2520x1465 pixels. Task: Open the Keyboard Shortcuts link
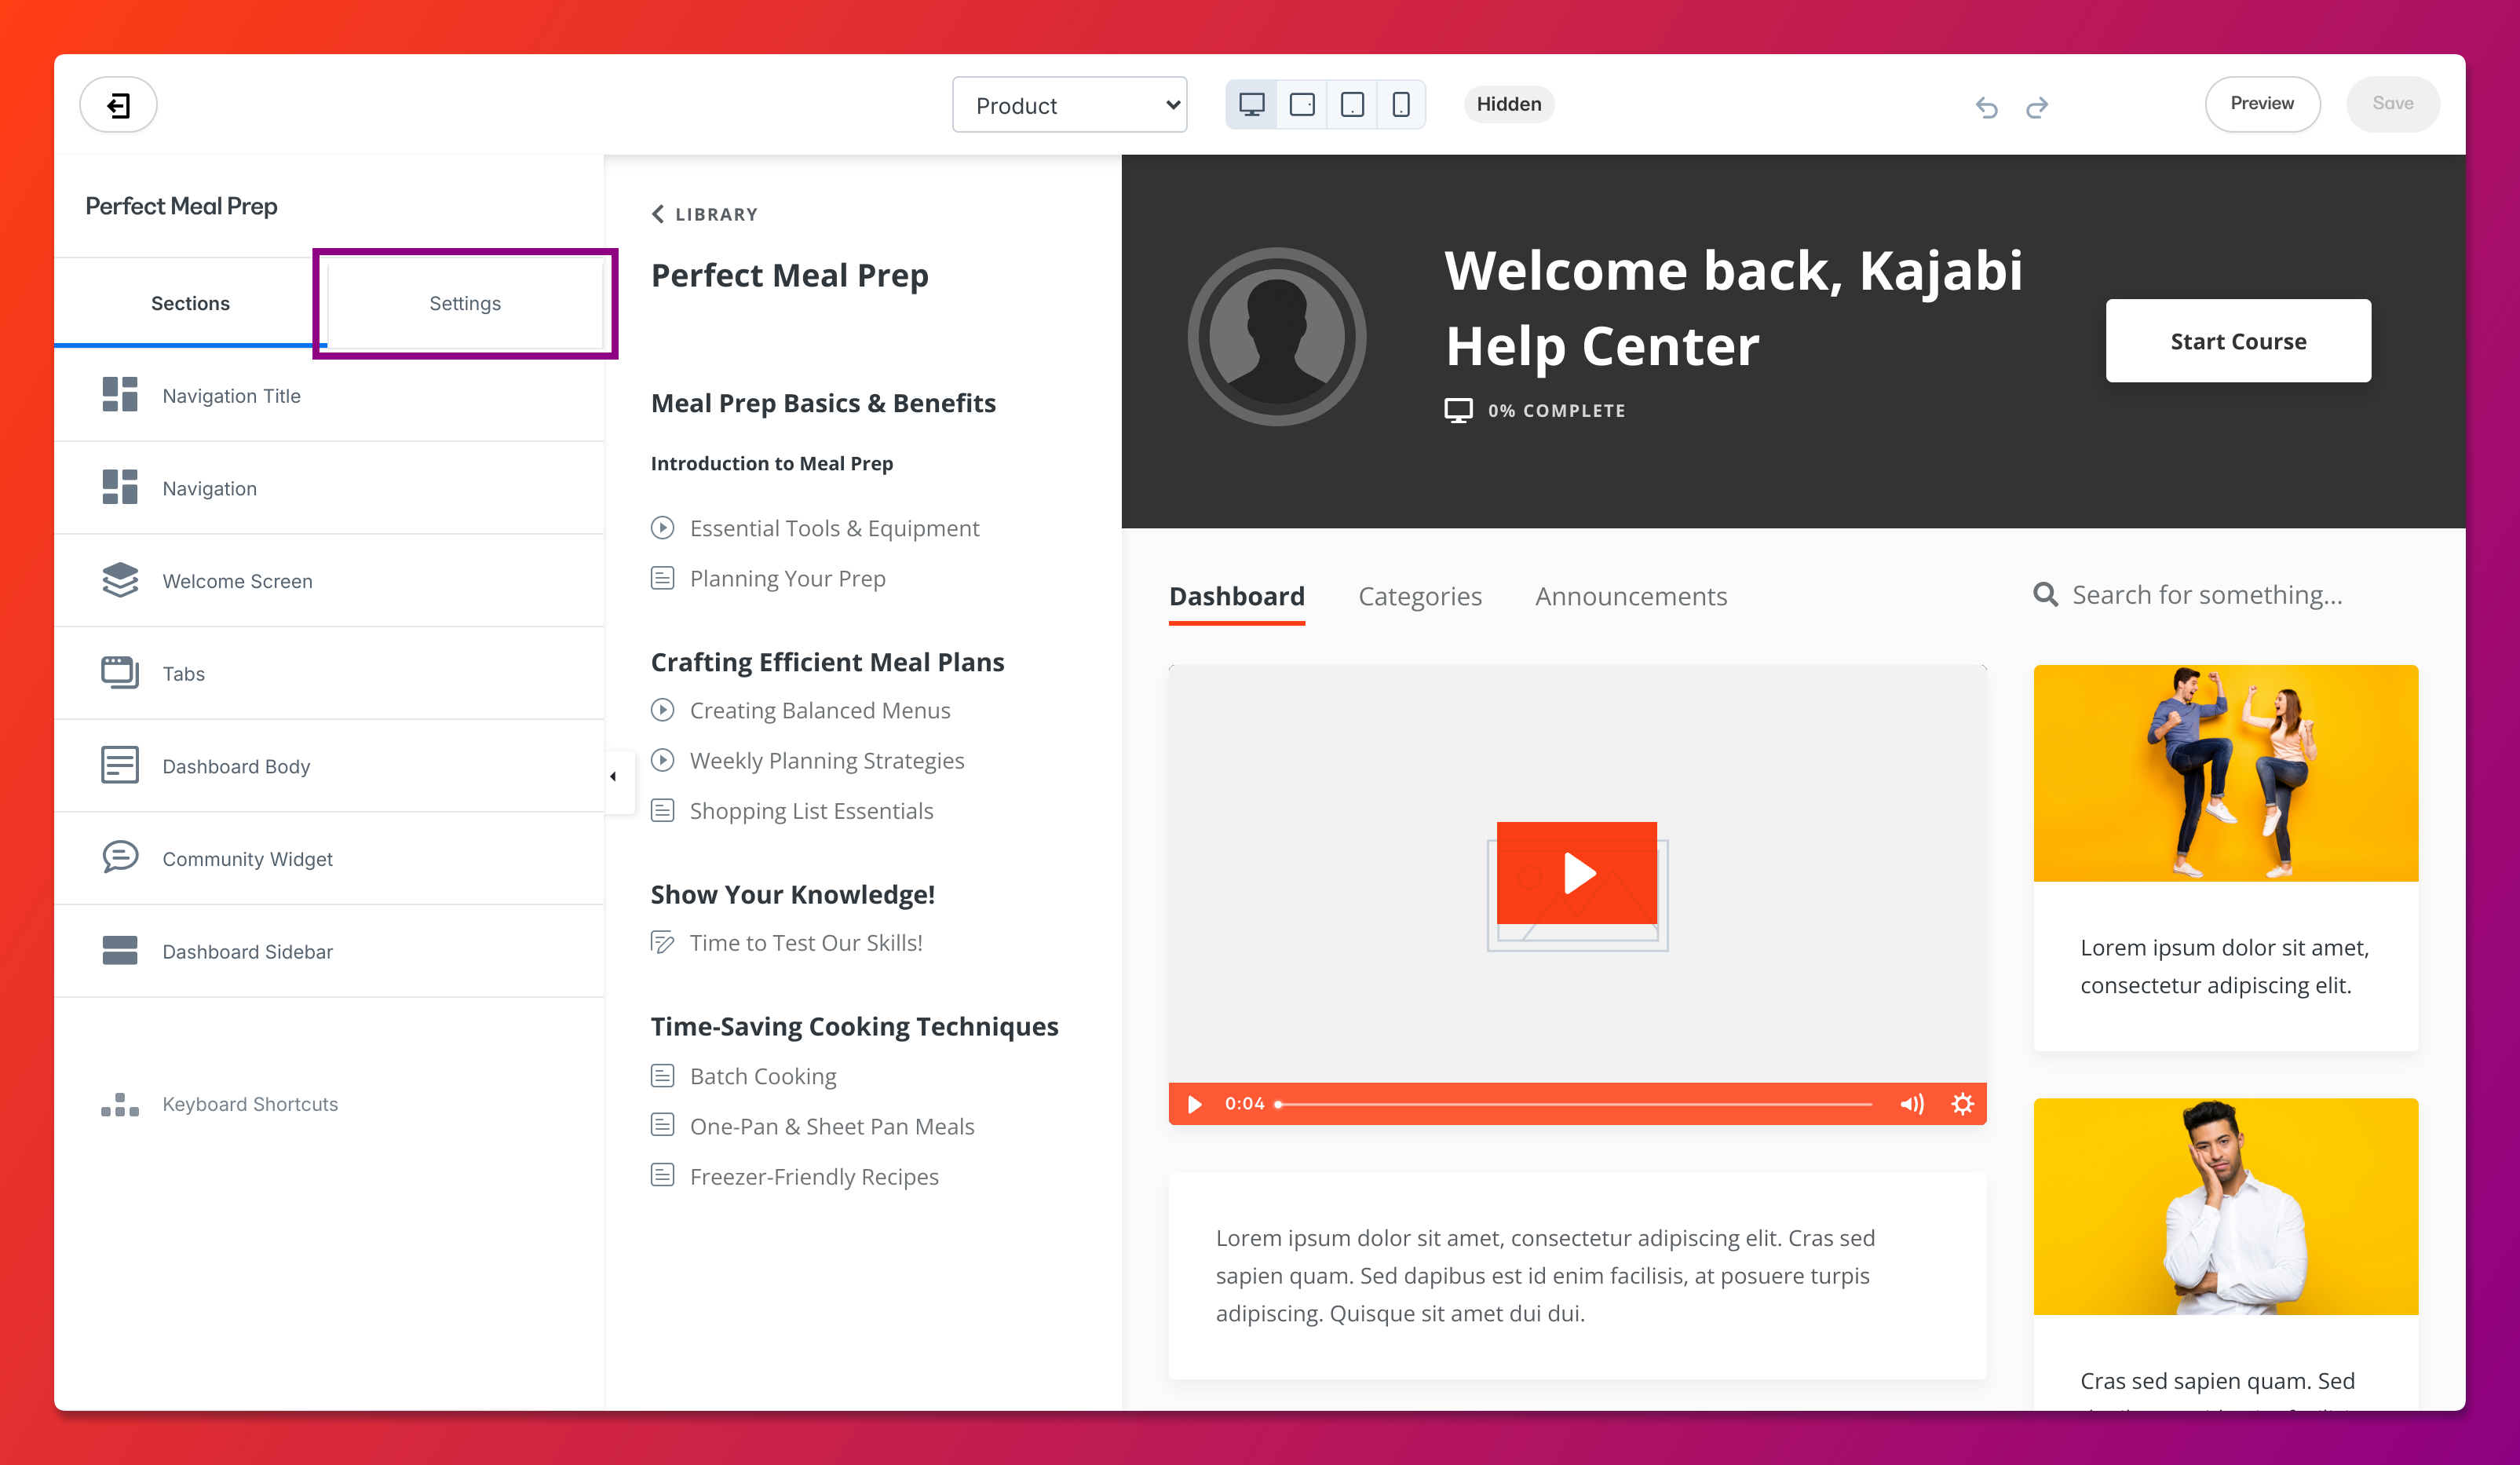click(250, 1104)
